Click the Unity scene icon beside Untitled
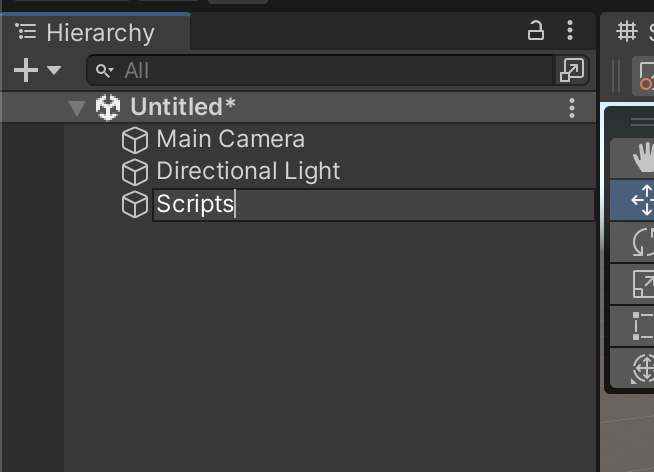This screenshot has width=654, height=472. [x=108, y=107]
